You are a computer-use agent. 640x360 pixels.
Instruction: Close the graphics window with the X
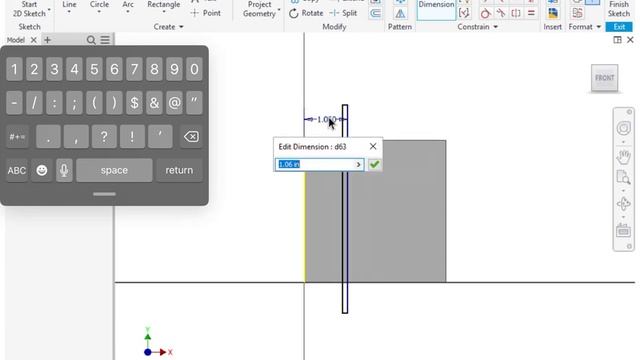pos(630,40)
